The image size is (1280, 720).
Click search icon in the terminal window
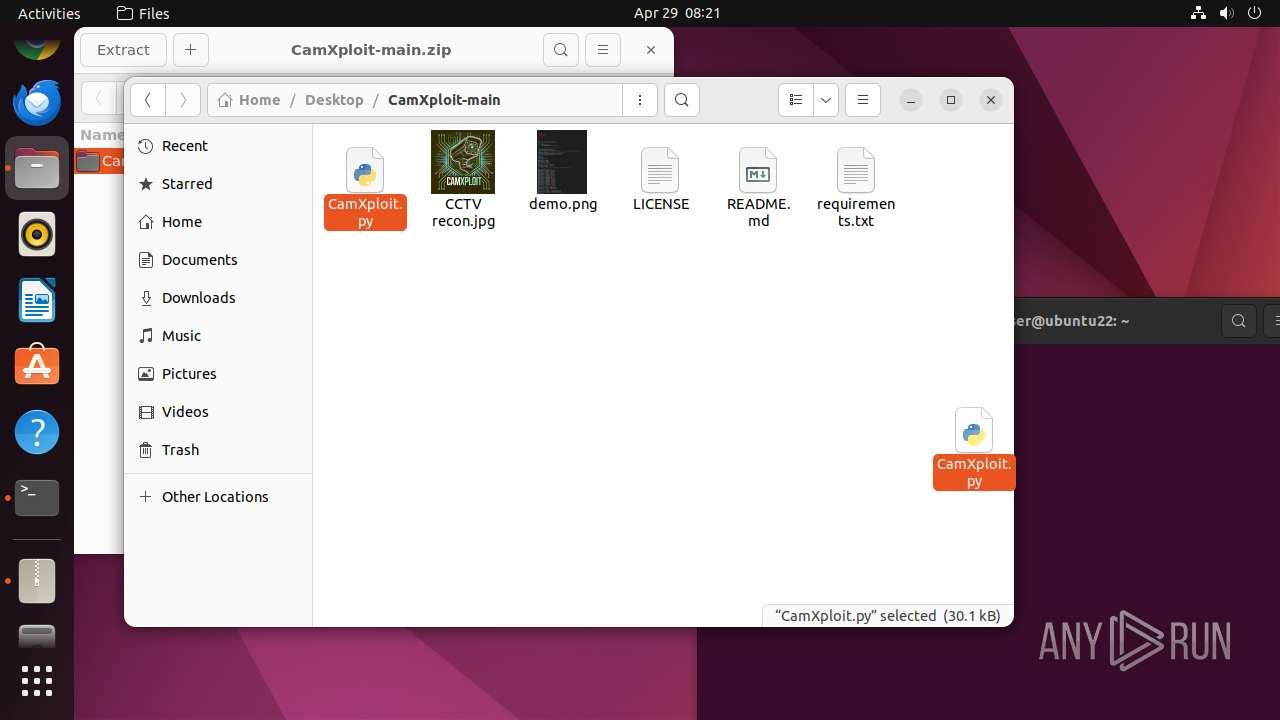pos(1239,321)
